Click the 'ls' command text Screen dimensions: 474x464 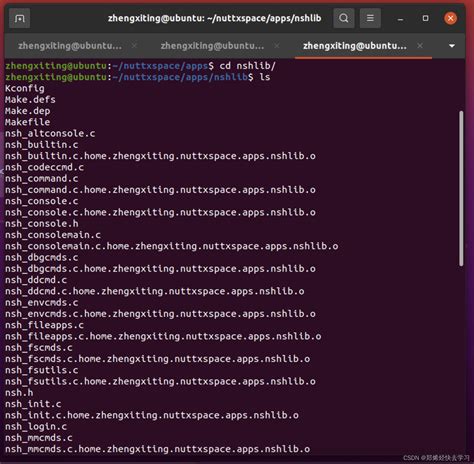coord(265,77)
